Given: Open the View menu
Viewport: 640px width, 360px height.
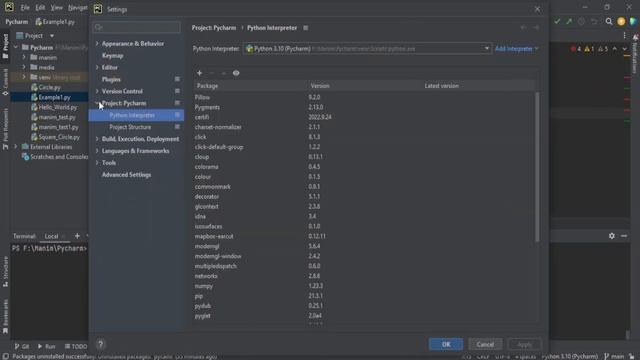Looking at the screenshot, I should coord(56,8).
